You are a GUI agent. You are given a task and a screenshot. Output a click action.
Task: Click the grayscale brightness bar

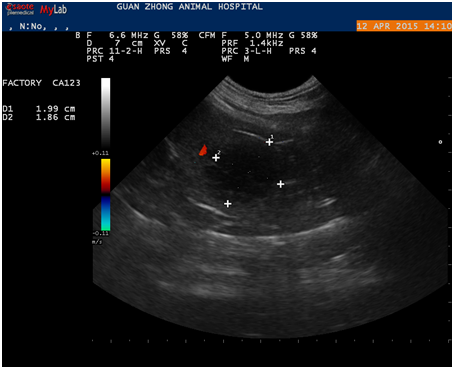pyautogui.click(x=106, y=113)
